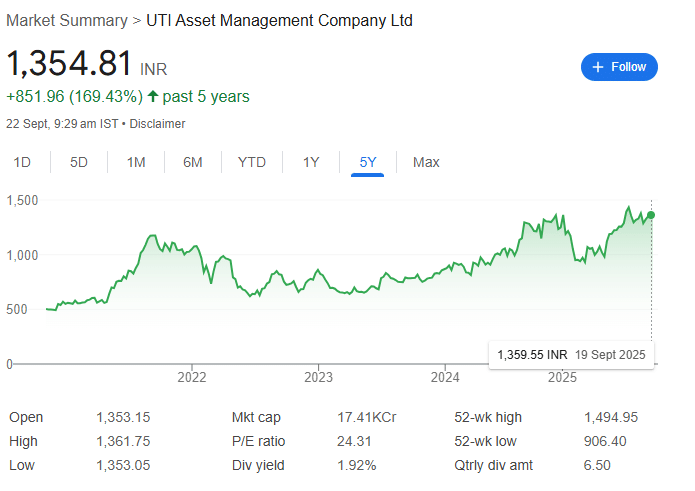Show the 1Y chart view

tap(311, 162)
